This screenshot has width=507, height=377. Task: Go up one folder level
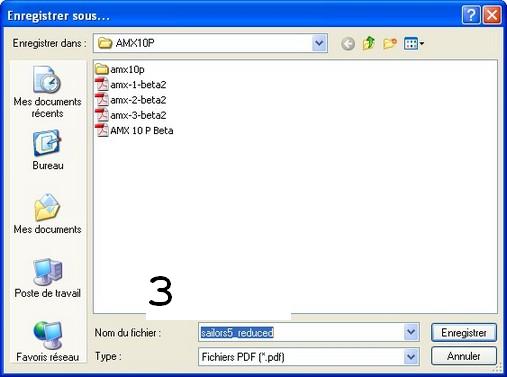369,43
